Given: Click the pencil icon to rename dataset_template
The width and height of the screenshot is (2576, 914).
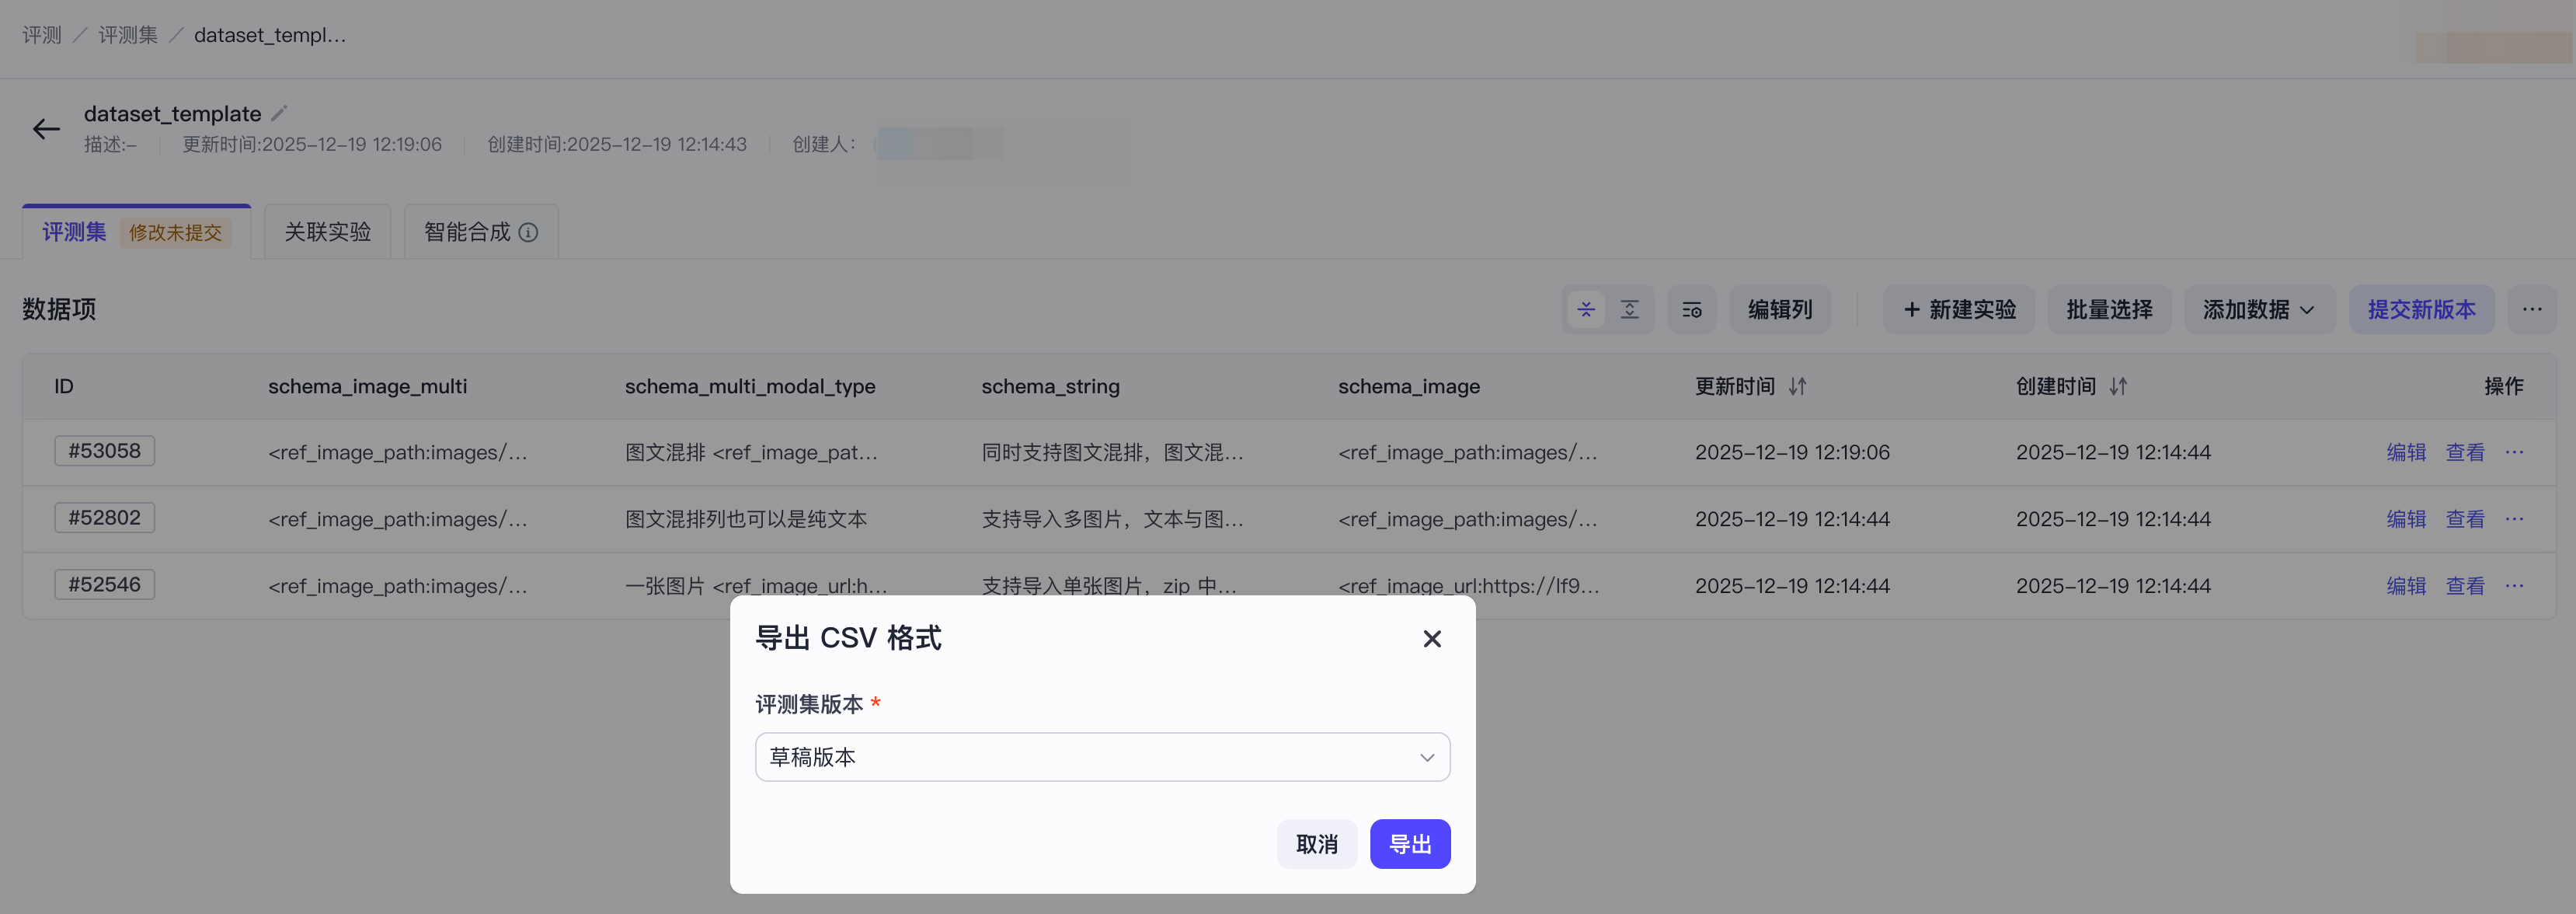Looking at the screenshot, I should point(279,114).
